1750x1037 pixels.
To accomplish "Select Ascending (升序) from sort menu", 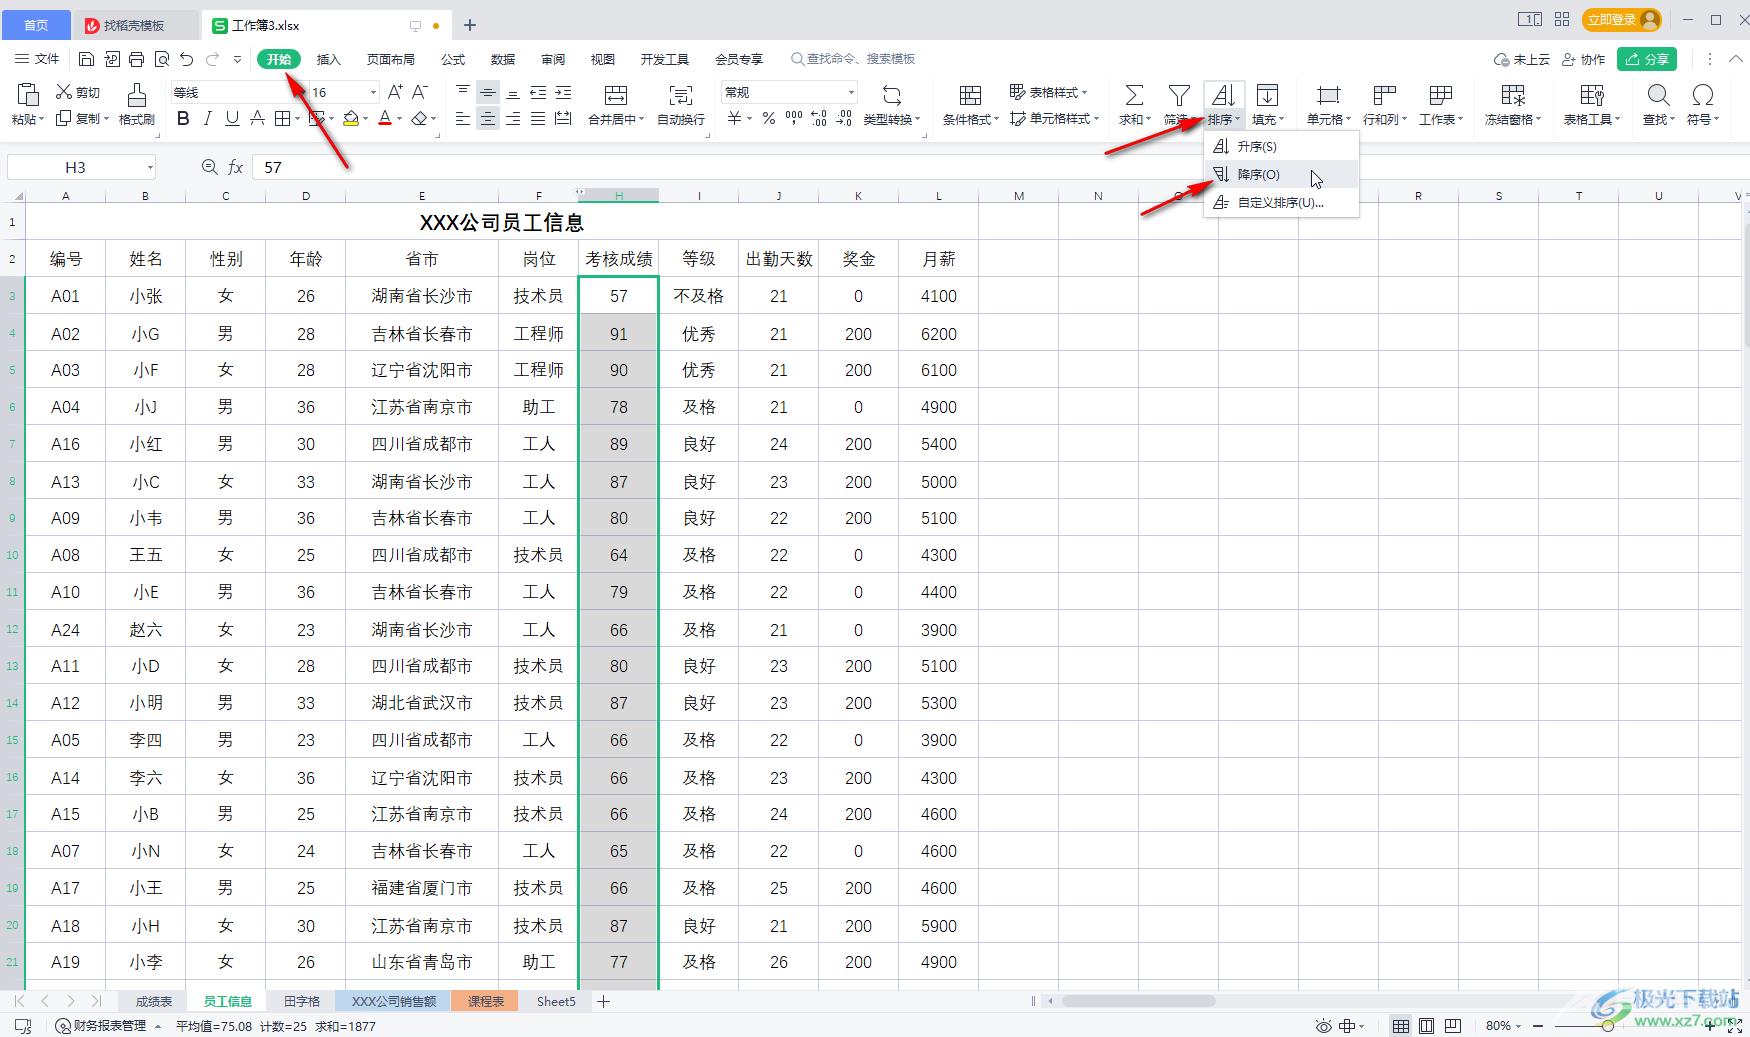I will pos(1281,146).
